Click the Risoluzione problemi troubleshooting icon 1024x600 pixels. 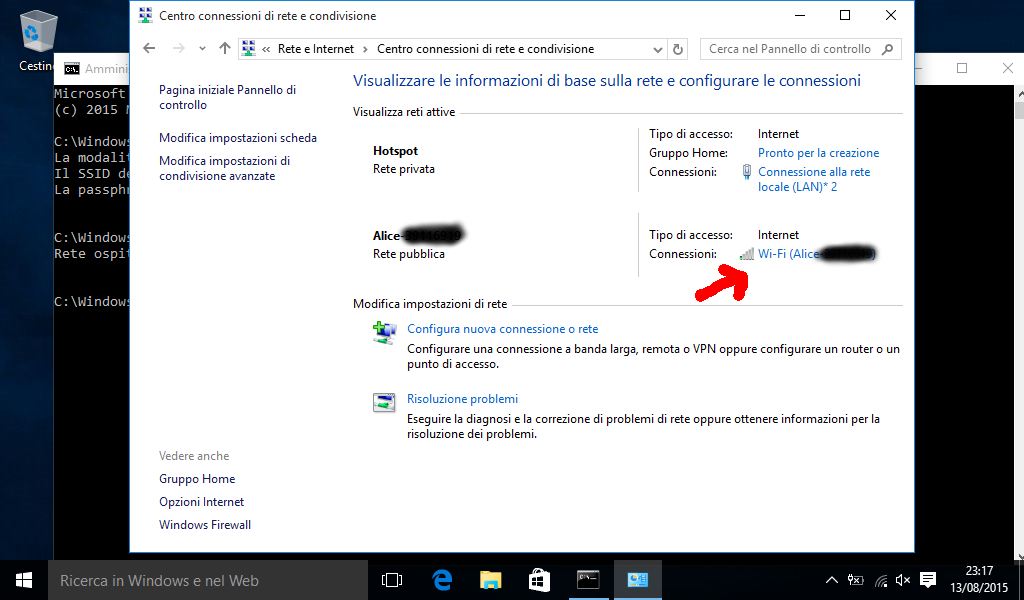pos(384,403)
